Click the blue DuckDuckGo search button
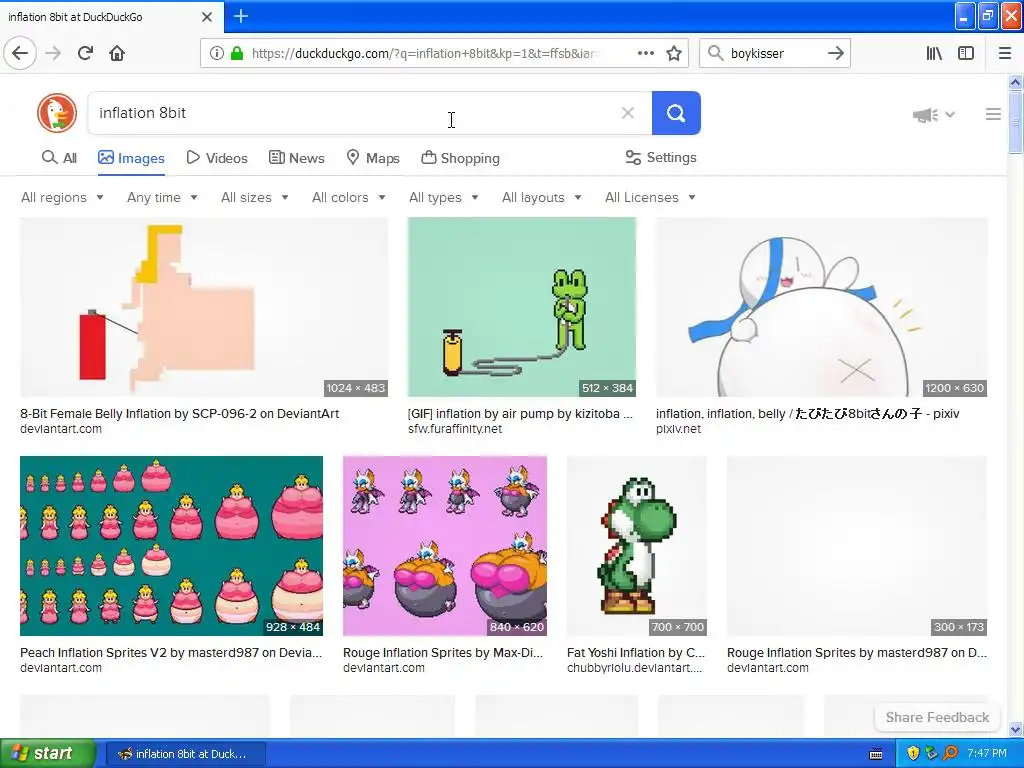1024x768 pixels. [676, 113]
